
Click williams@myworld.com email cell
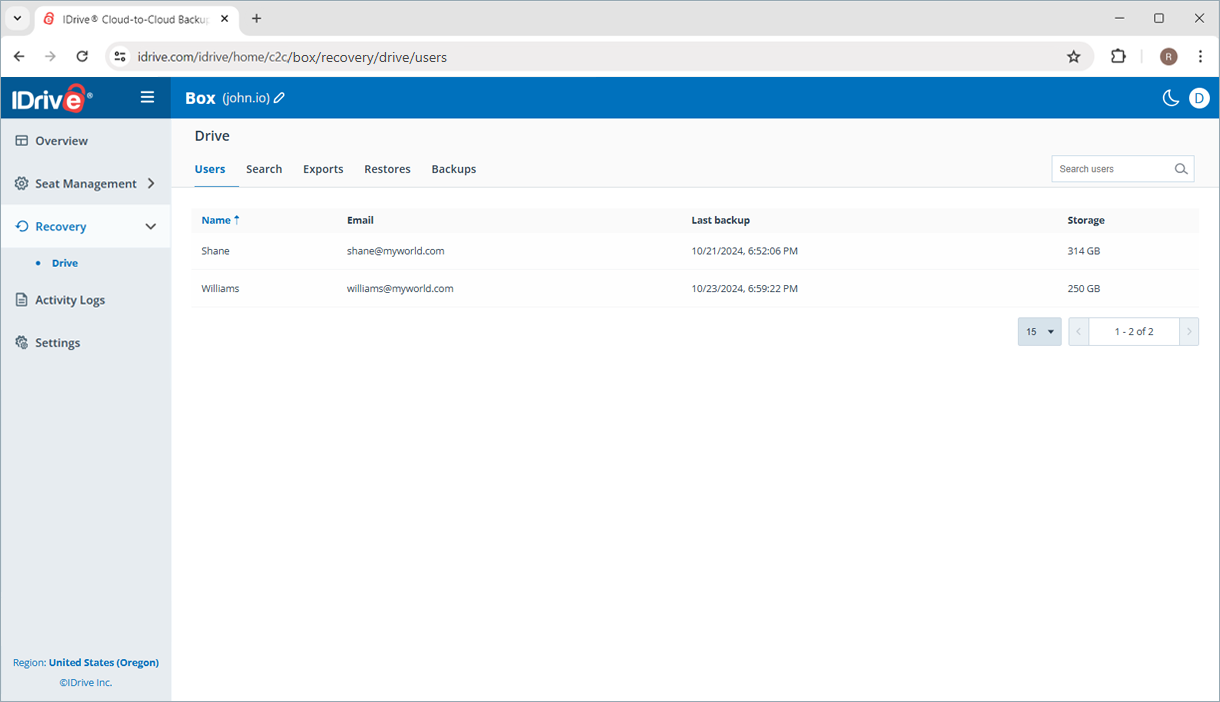click(400, 288)
